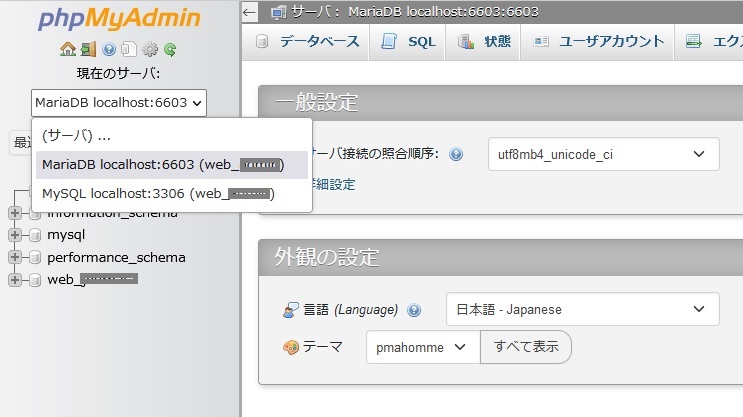743x417 pixels.
Task: Open the ユーザアカウント tab
Action: tap(597, 42)
